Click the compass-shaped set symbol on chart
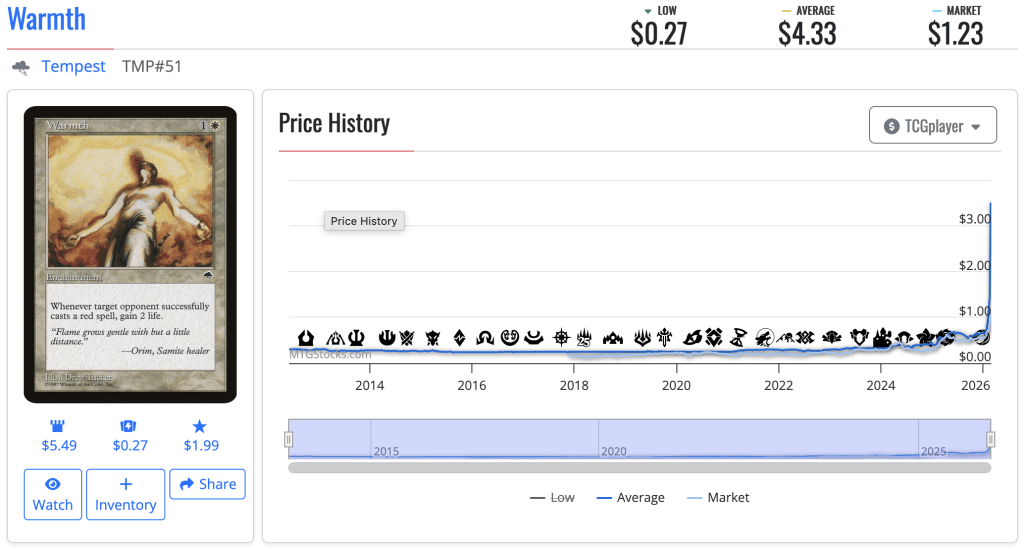 tap(563, 338)
